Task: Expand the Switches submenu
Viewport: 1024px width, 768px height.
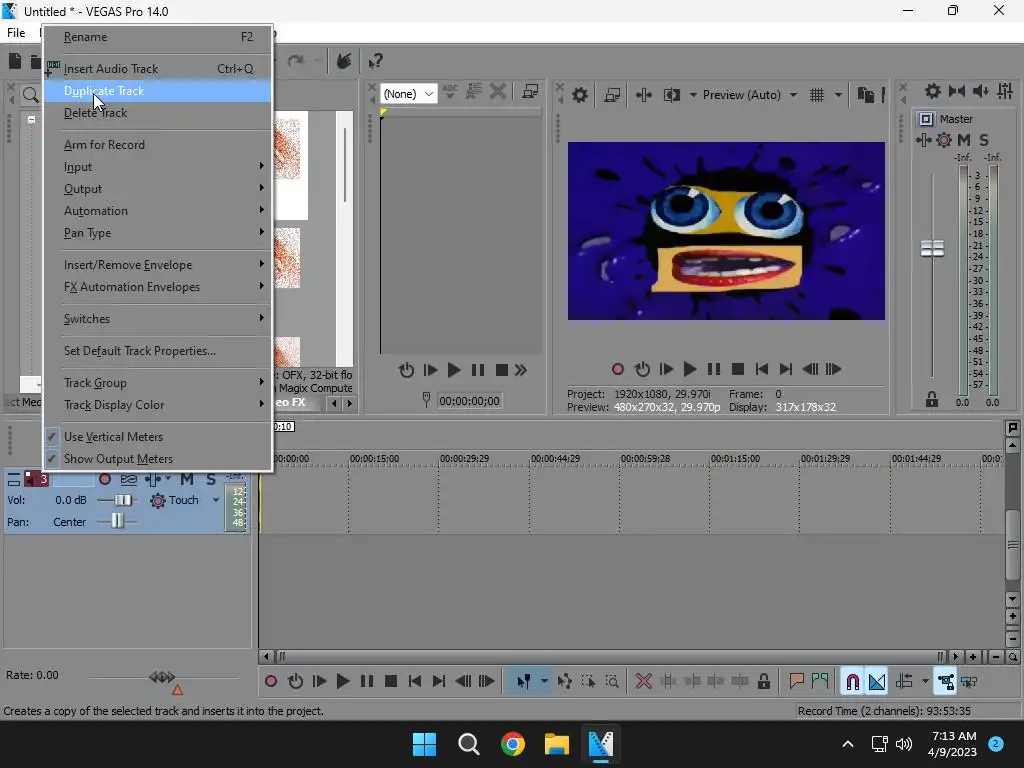Action: point(157,319)
